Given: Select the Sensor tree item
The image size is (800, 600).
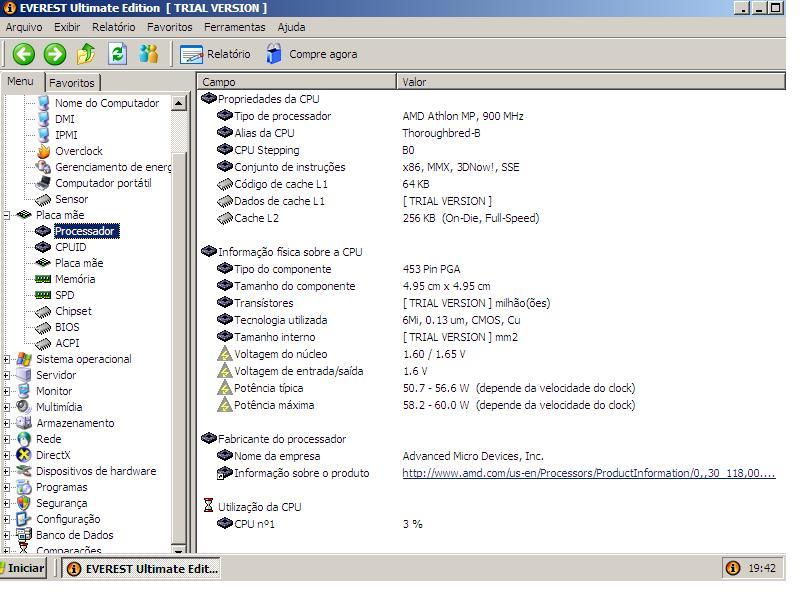Looking at the screenshot, I should click(71, 199).
